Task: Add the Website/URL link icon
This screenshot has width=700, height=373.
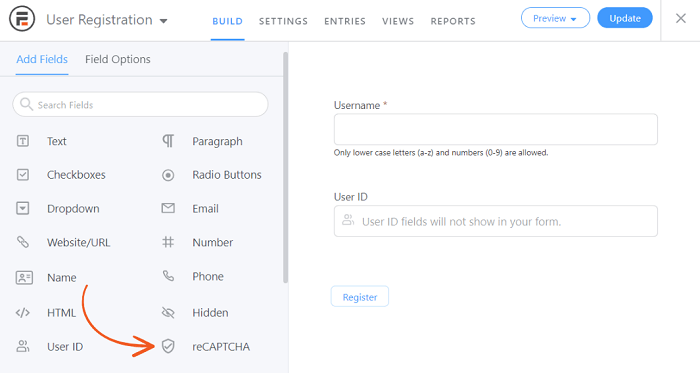Action: click(x=23, y=242)
